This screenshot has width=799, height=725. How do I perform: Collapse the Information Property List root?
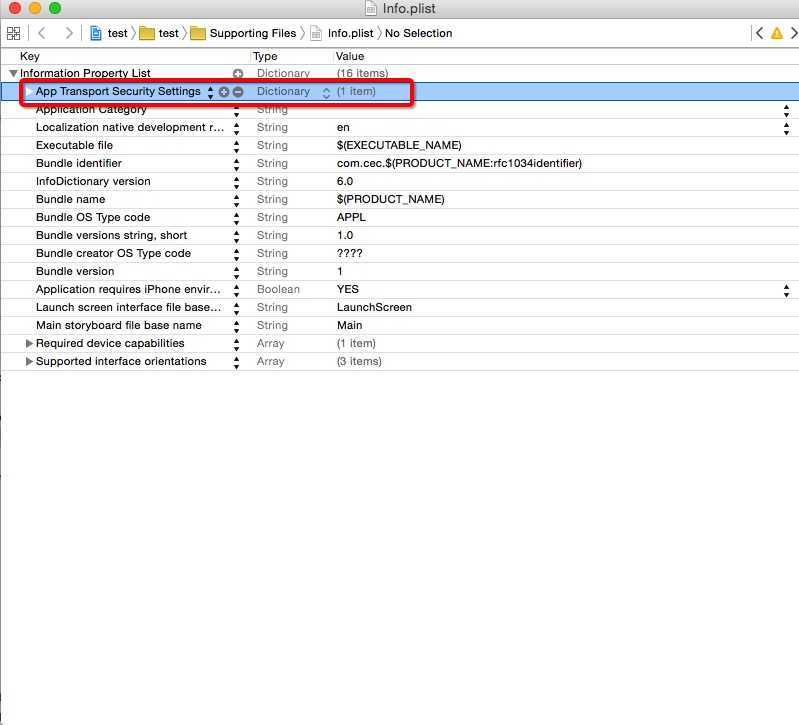[14, 73]
